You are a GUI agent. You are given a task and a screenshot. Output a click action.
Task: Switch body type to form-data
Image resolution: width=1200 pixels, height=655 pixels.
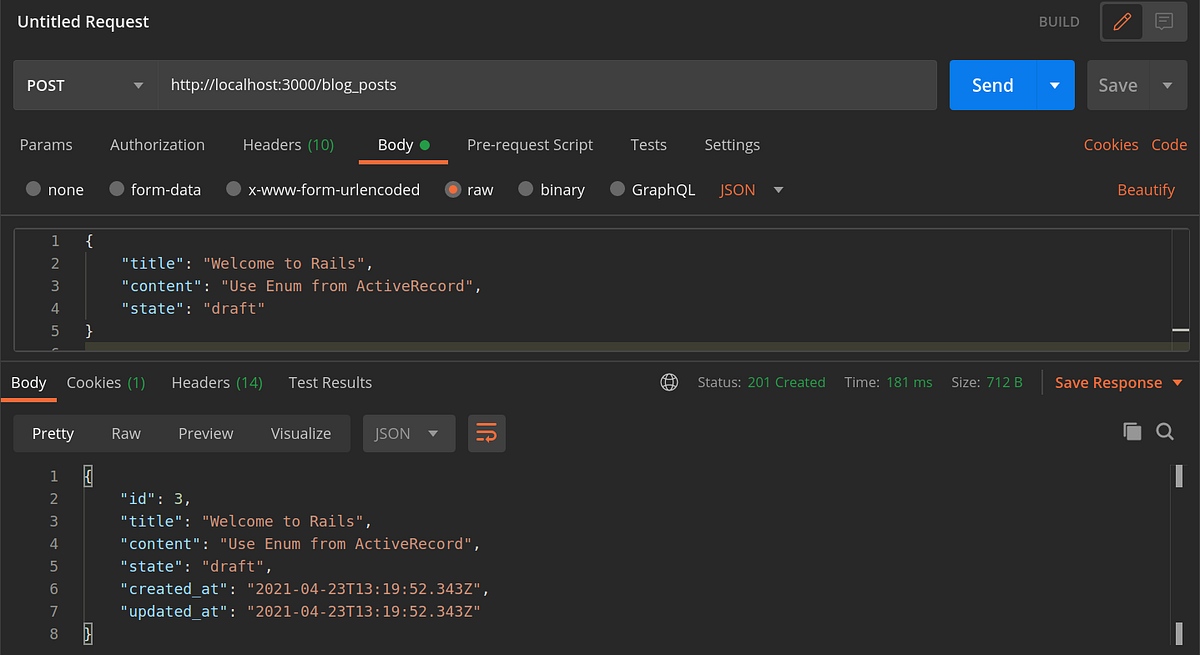tap(155, 189)
